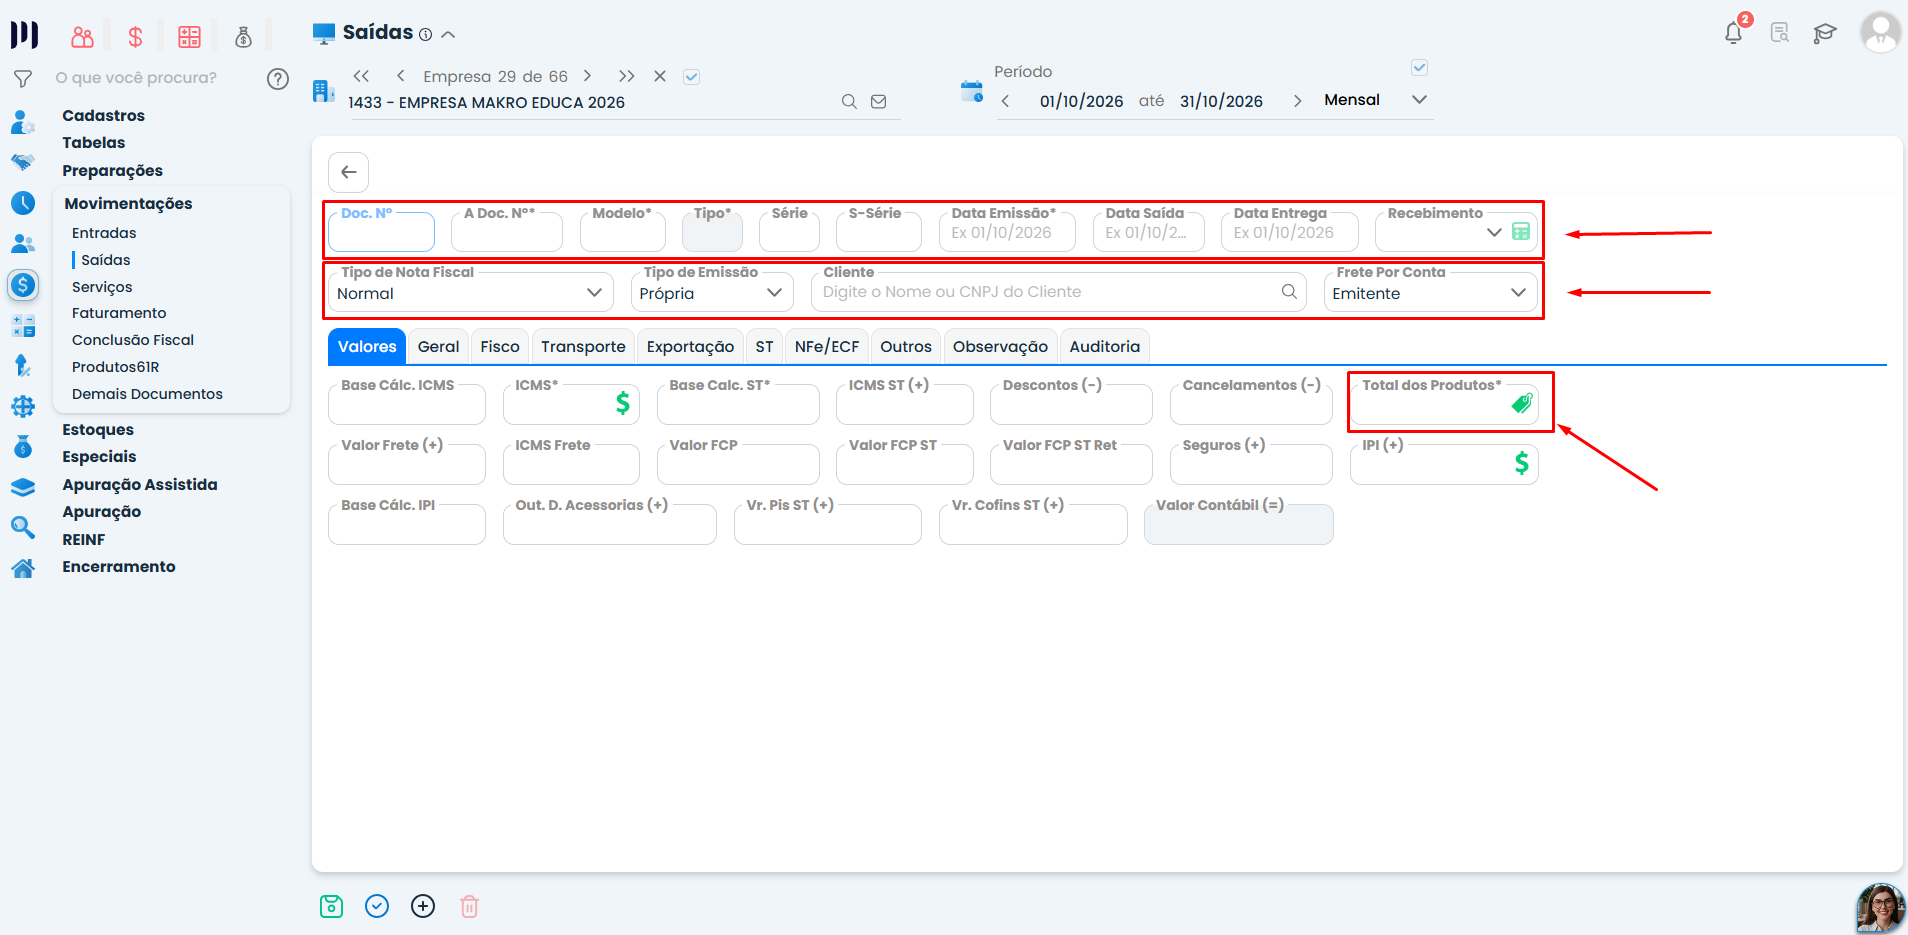Viewport: 1908px width, 935px height.
Task: Open Entradas in the sidebar
Action: click(x=104, y=233)
